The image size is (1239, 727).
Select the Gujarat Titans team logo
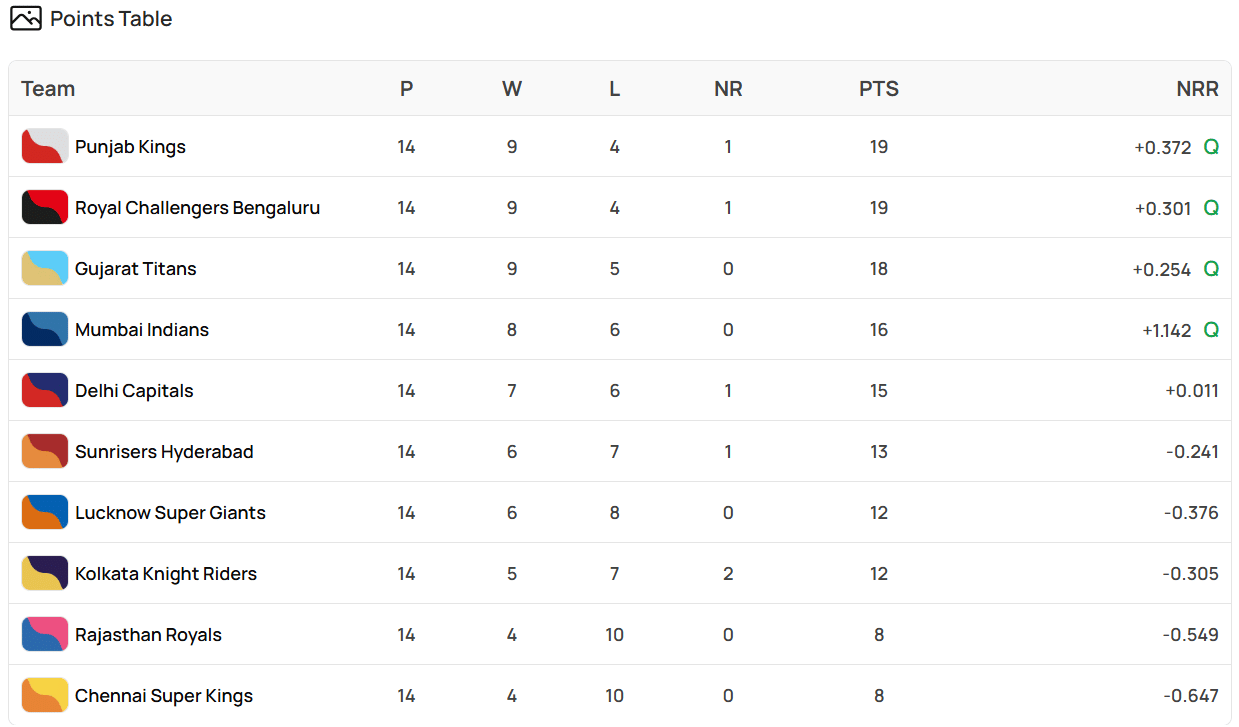point(45,268)
